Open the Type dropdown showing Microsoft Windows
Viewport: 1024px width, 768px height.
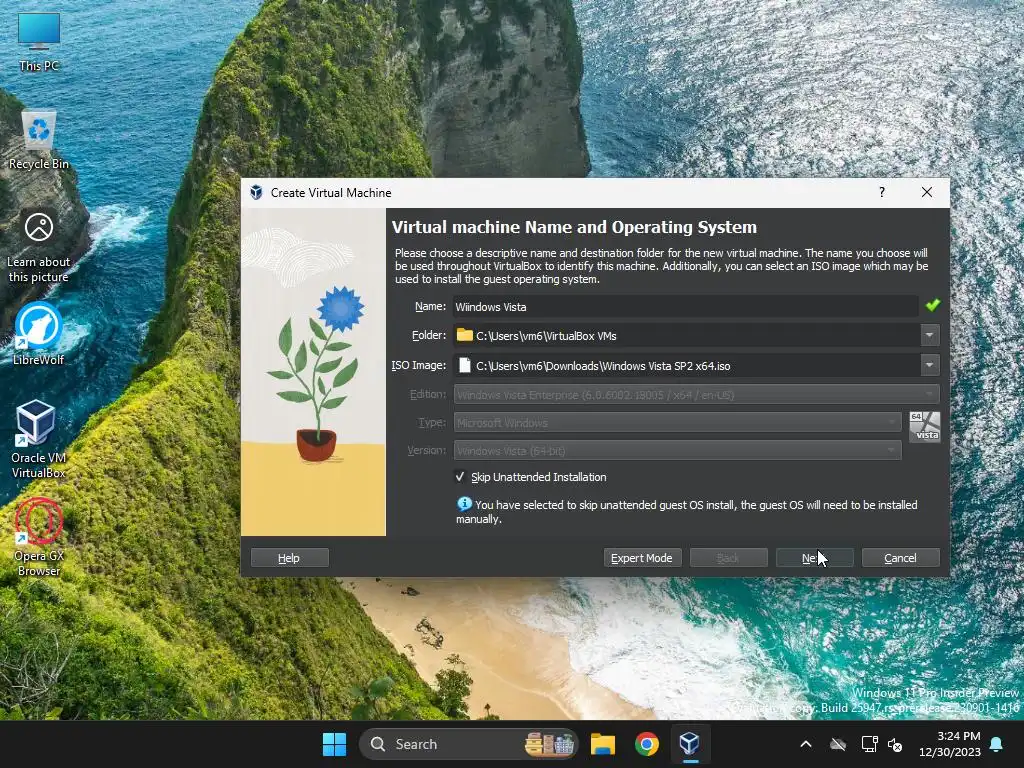(677, 423)
